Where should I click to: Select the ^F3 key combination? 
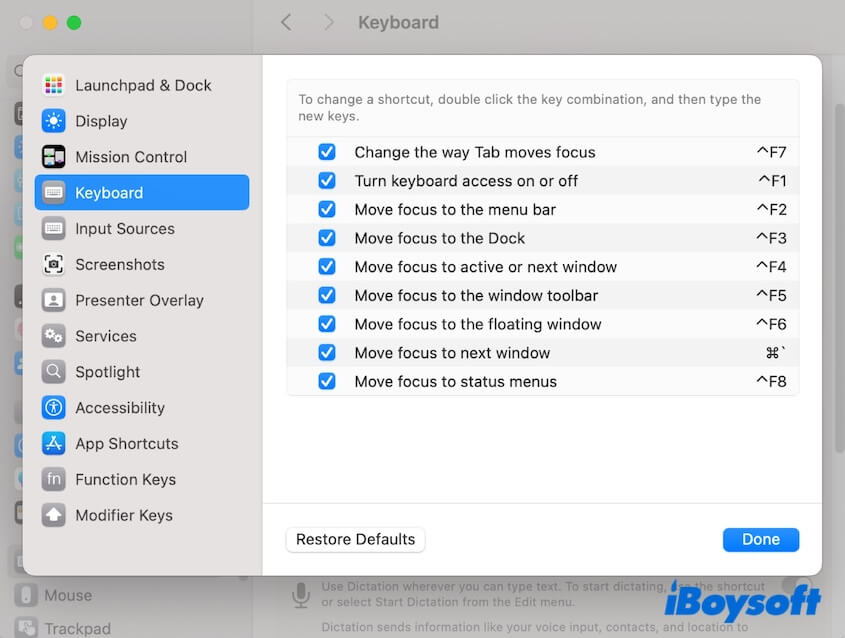click(x=771, y=238)
